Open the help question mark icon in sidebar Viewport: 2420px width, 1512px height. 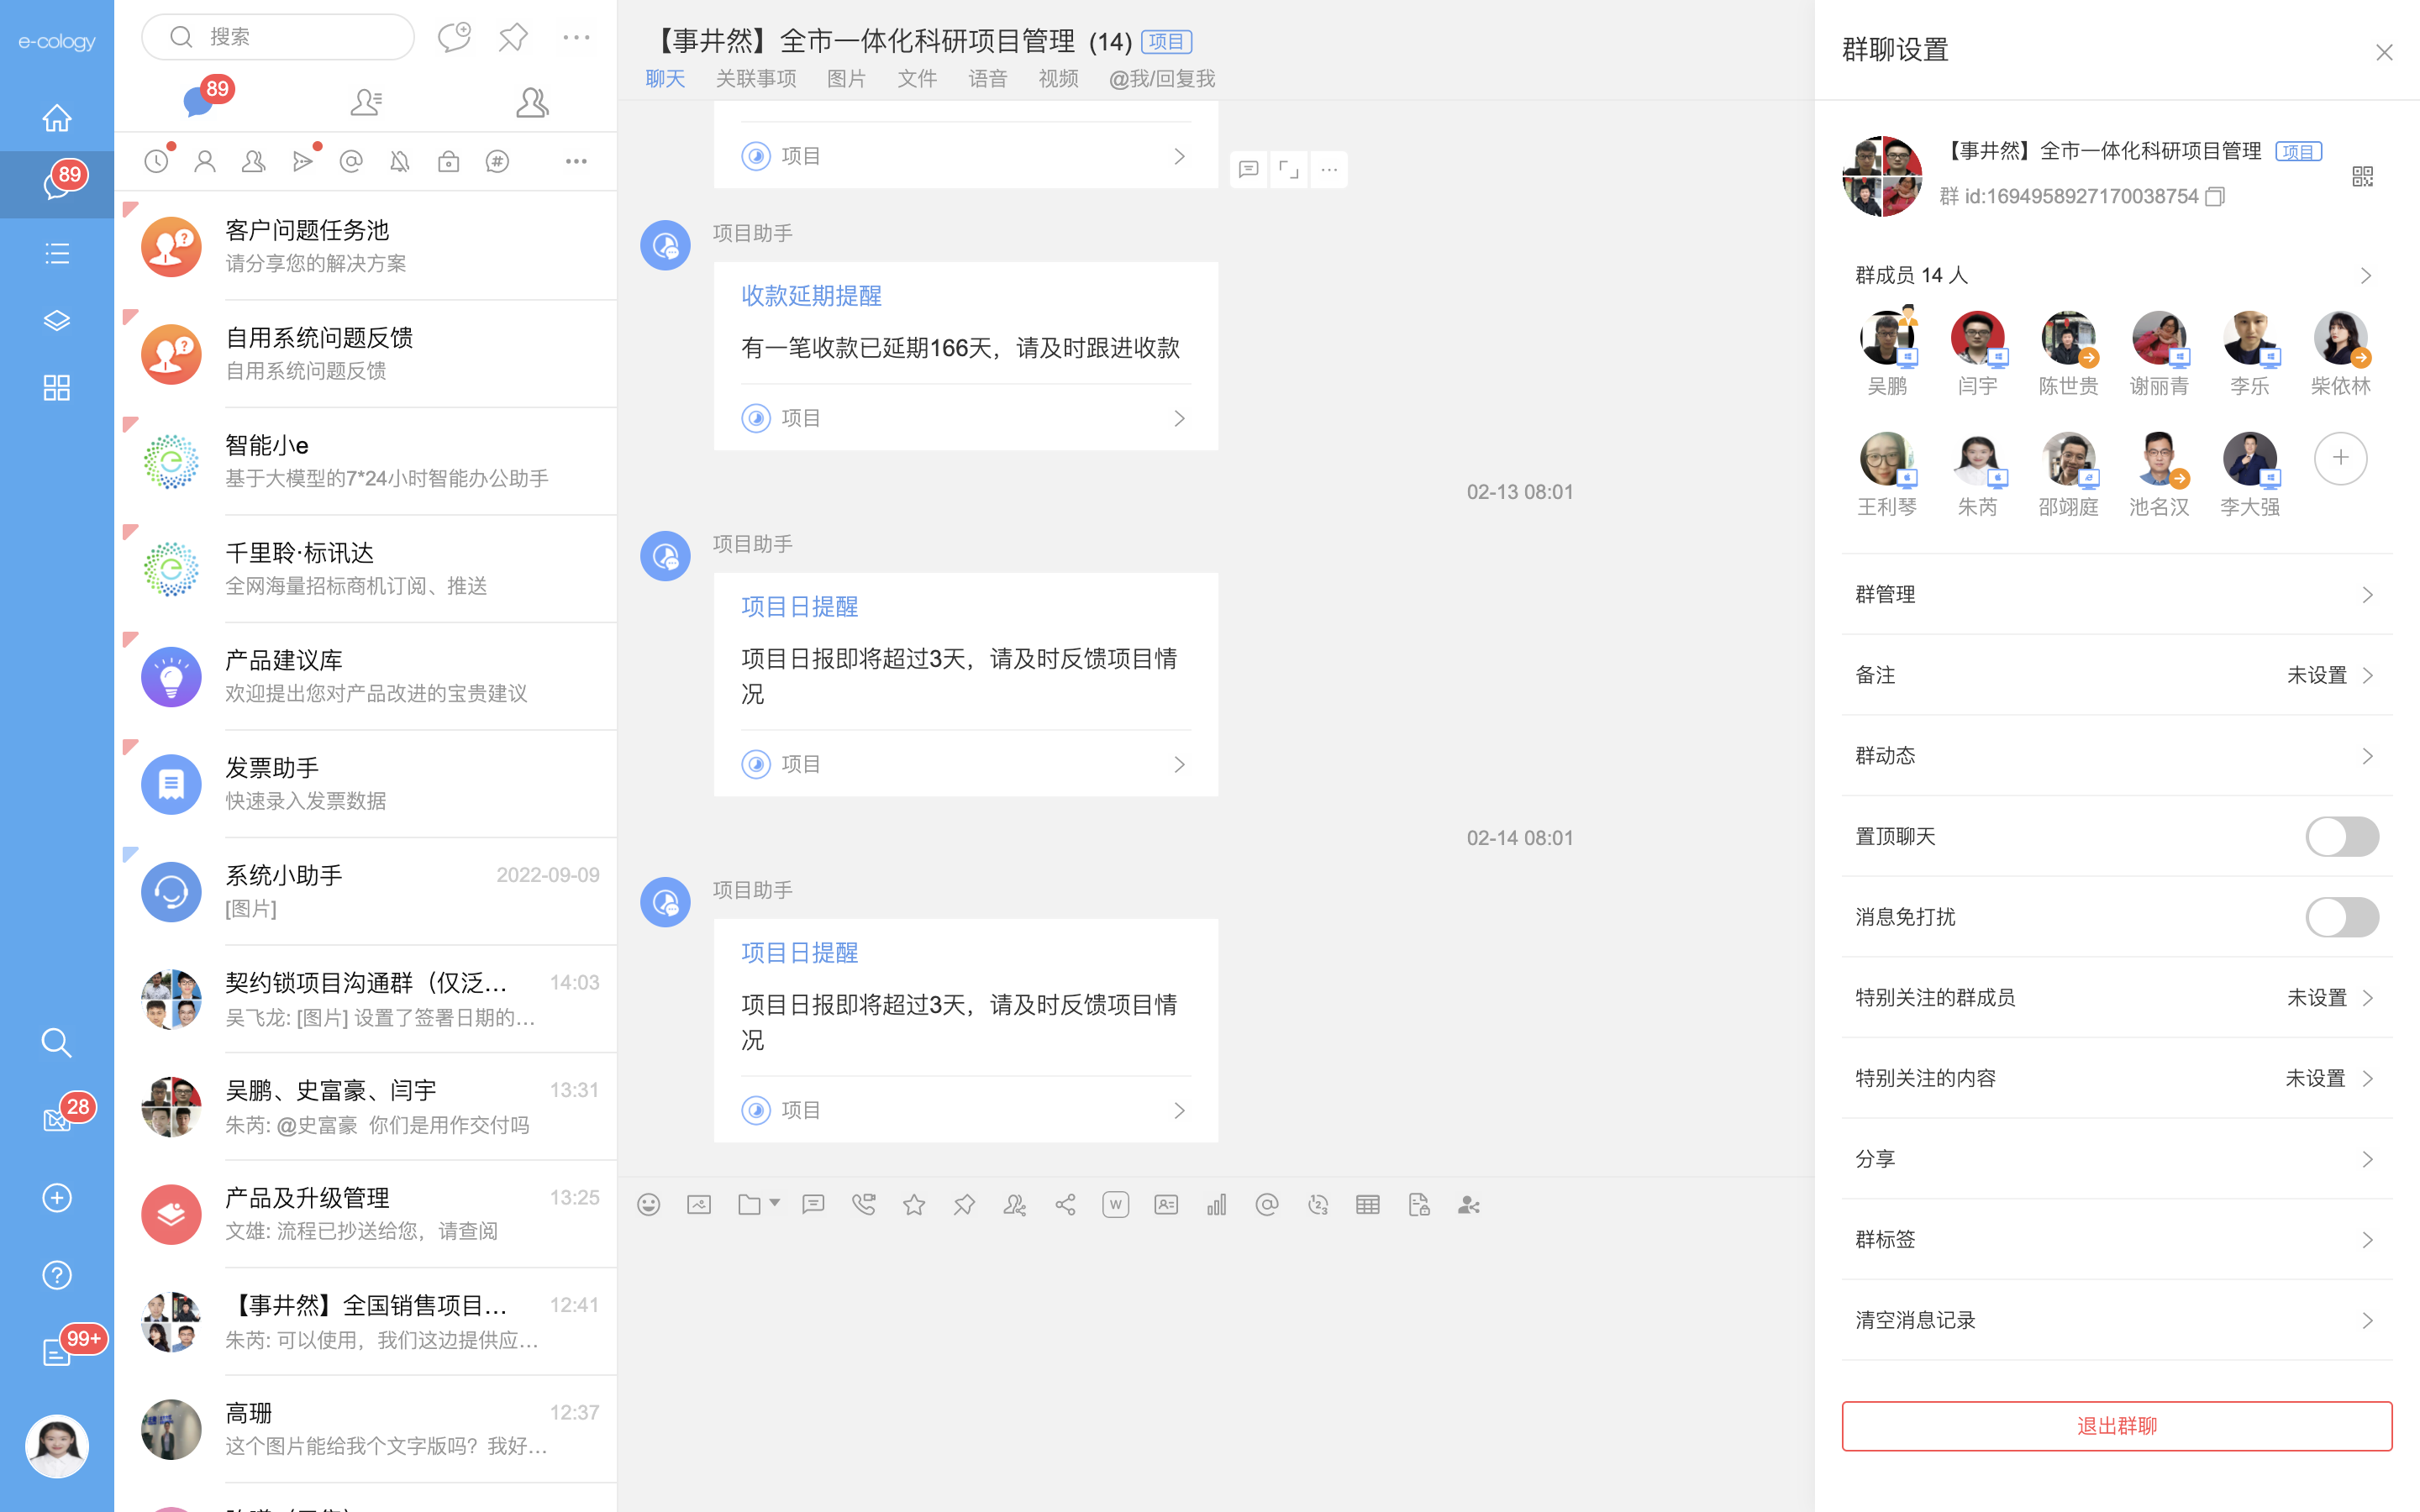[x=57, y=1275]
